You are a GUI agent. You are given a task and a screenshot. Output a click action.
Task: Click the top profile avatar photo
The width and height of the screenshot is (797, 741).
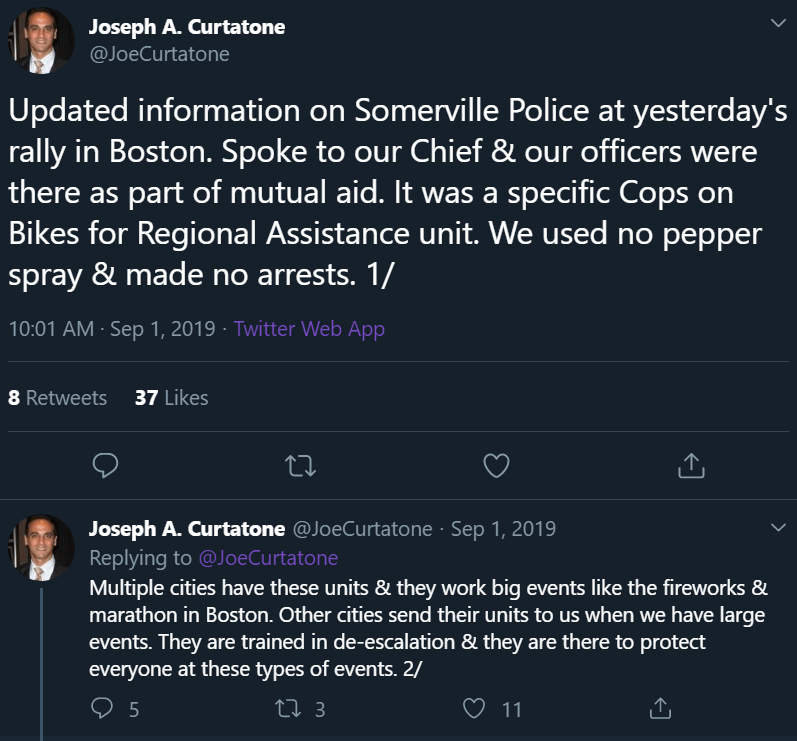(x=41, y=42)
